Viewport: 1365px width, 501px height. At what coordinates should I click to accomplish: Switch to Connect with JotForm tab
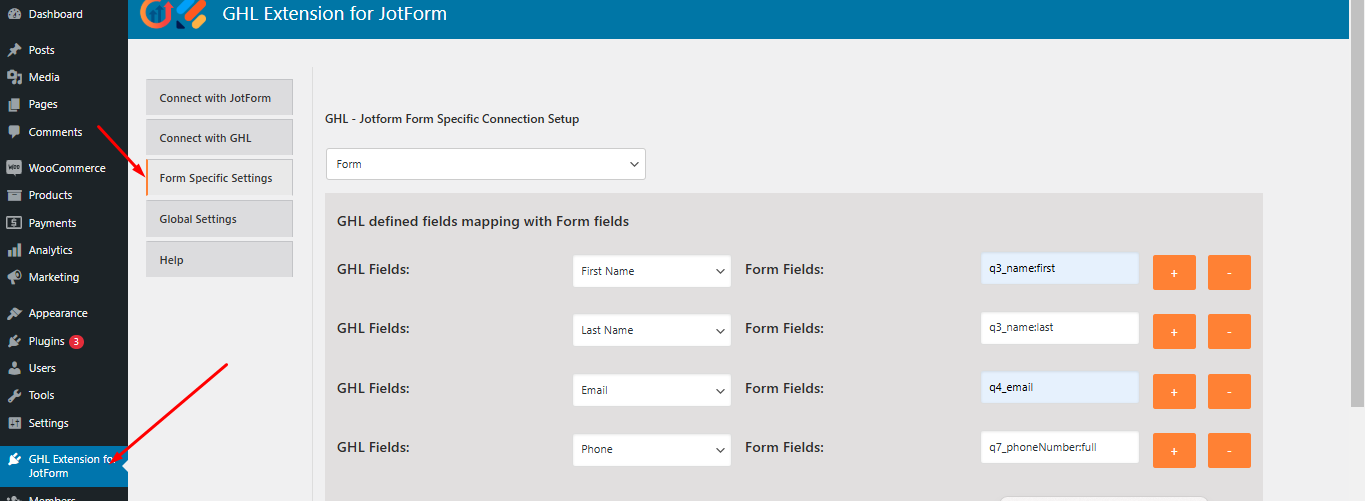[x=219, y=98]
